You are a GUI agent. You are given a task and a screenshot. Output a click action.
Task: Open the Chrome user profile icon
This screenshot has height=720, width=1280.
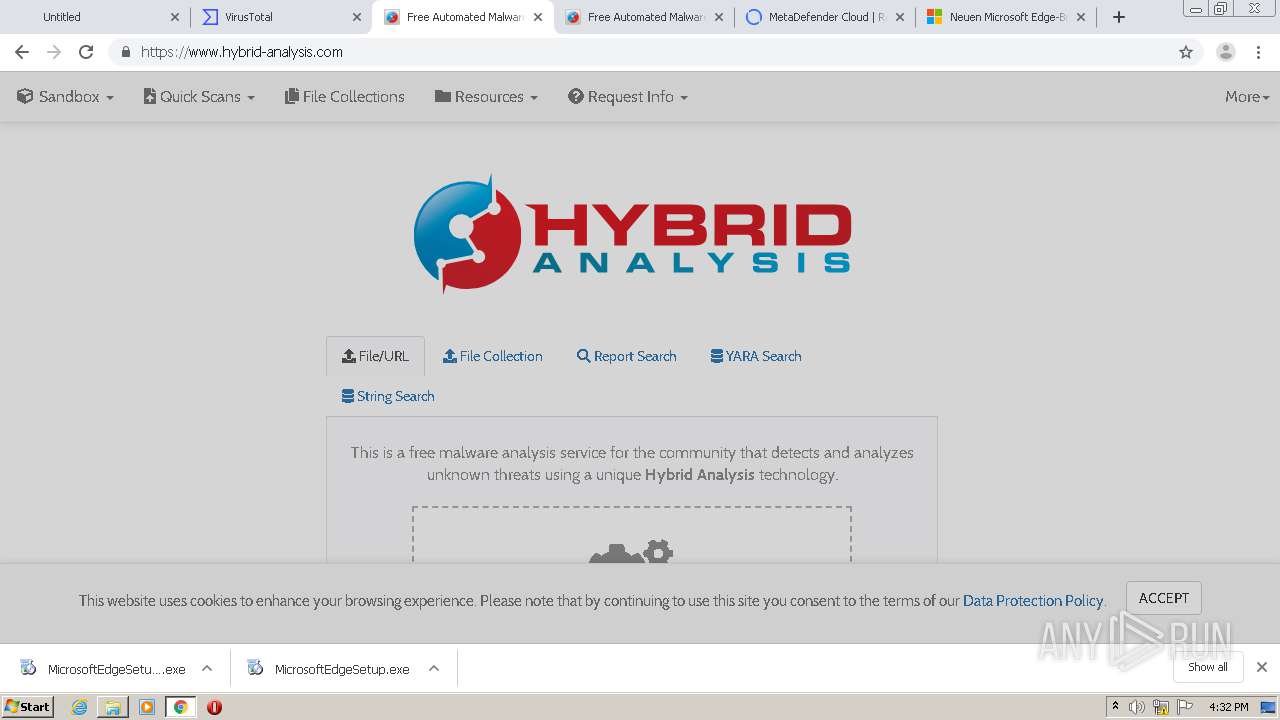(1226, 52)
